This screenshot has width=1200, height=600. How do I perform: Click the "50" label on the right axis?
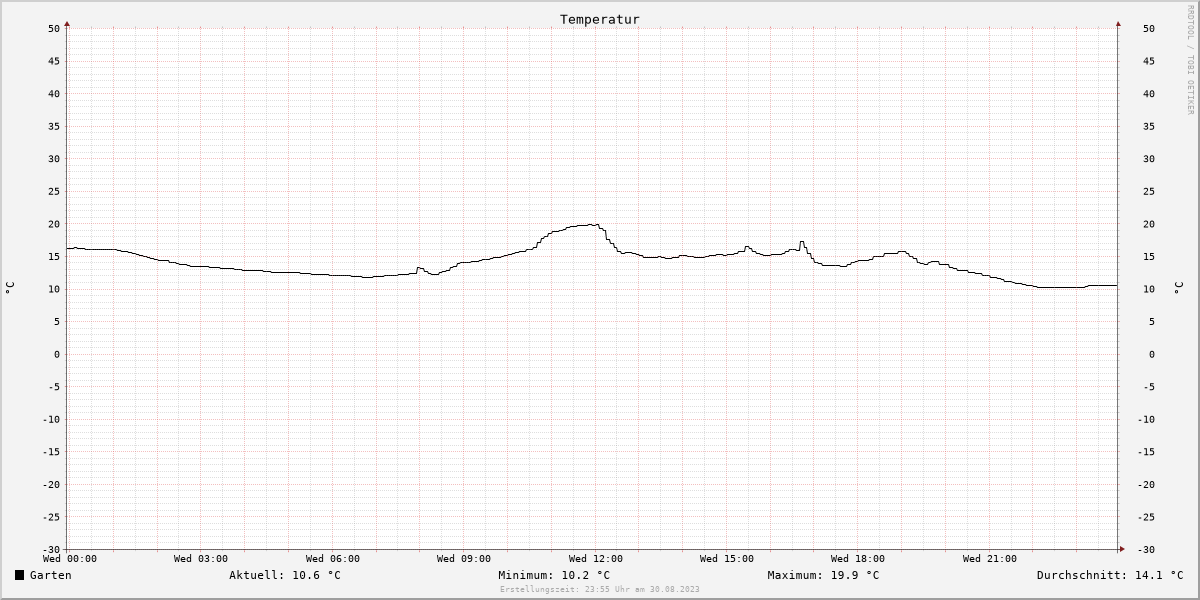coord(1149,28)
